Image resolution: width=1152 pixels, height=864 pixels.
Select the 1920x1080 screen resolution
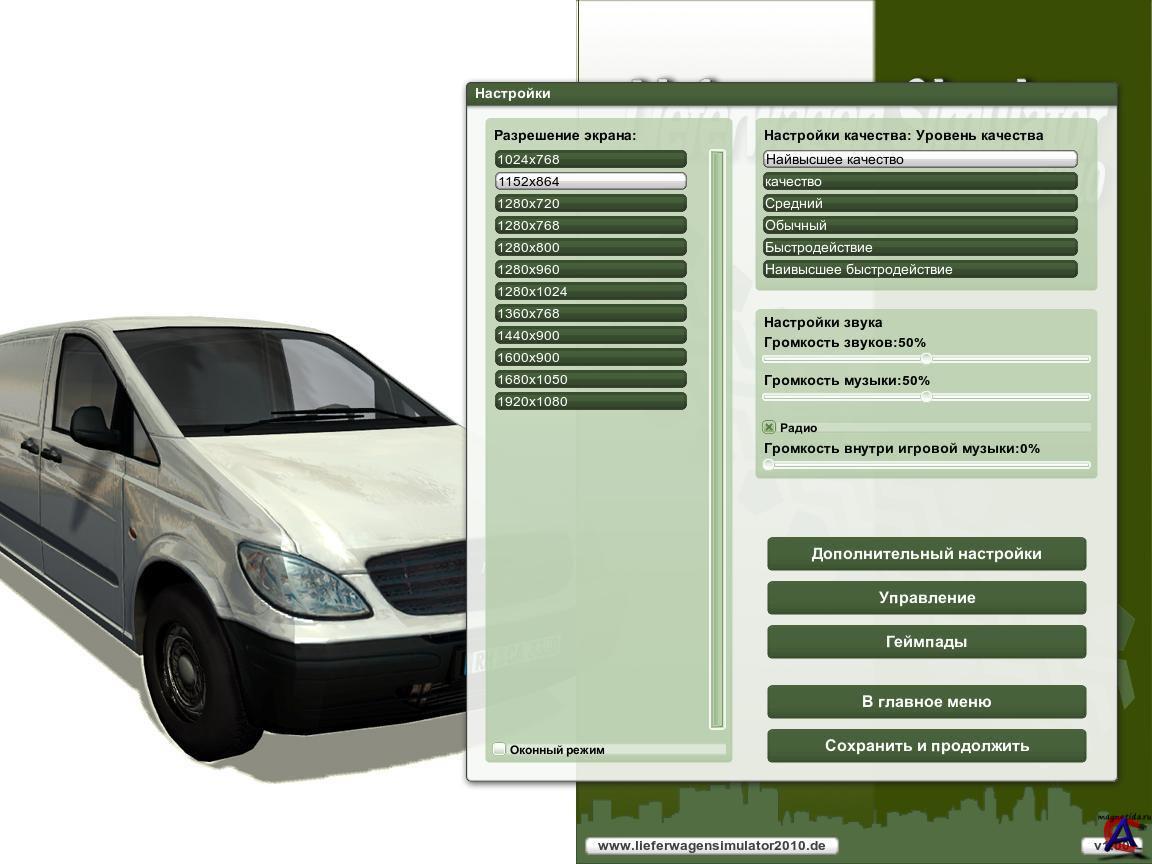pyautogui.click(x=590, y=402)
